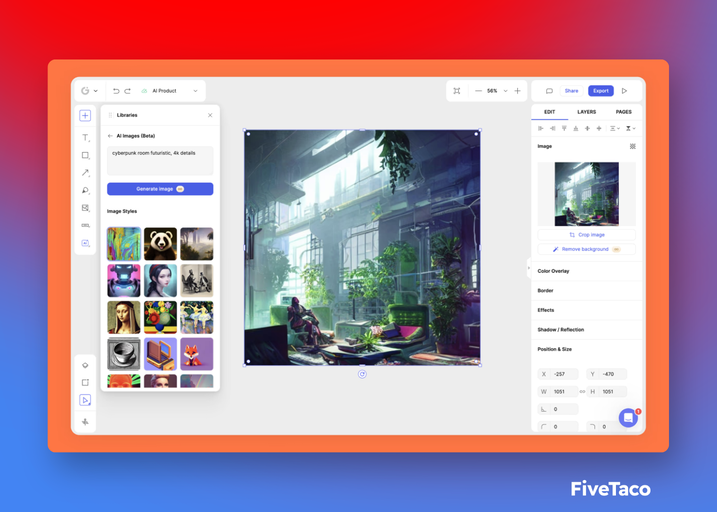
Task: Click the bottom-most icon in left toolbar
Action: coord(86,422)
